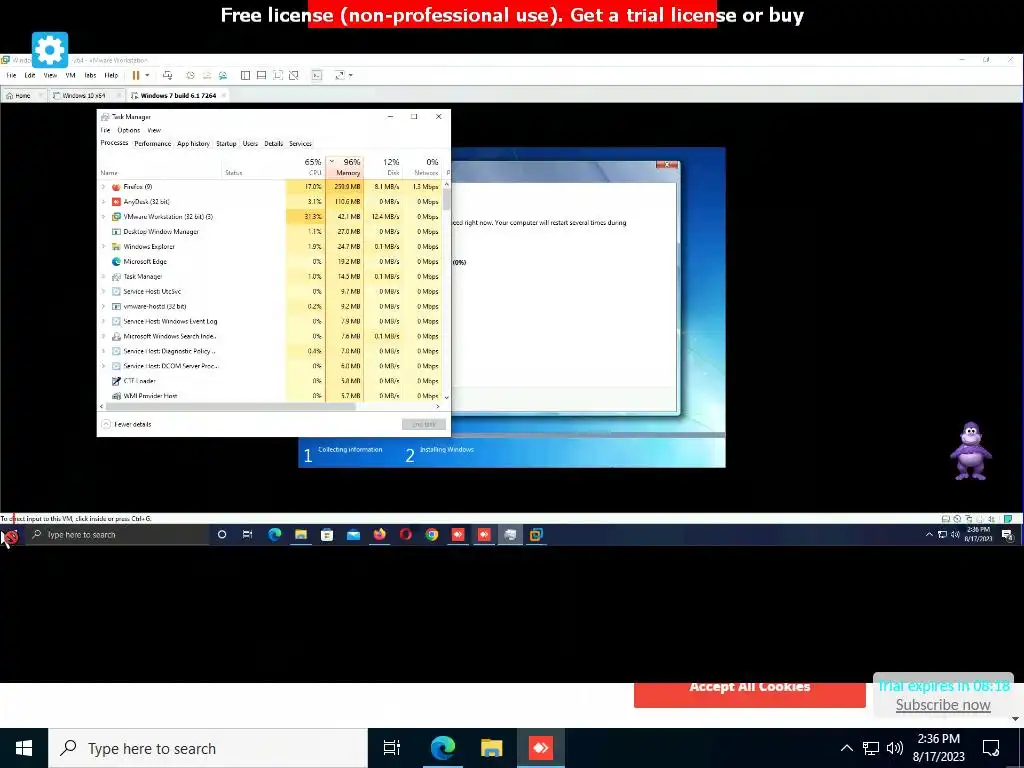The height and width of the screenshot is (768, 1024).
Task: Click Opera icon in the remote taskbar
Action: point(406,535)
